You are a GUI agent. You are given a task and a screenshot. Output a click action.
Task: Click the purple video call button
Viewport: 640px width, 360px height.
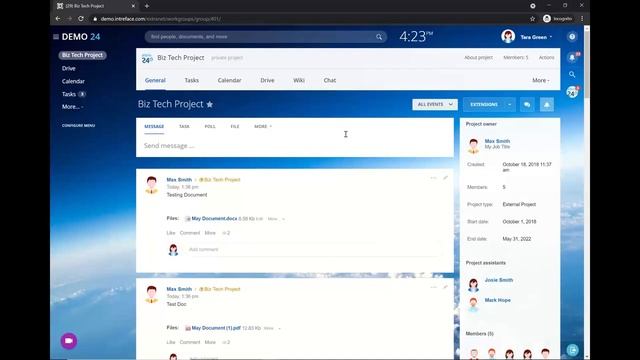click(x=69, y=341)
